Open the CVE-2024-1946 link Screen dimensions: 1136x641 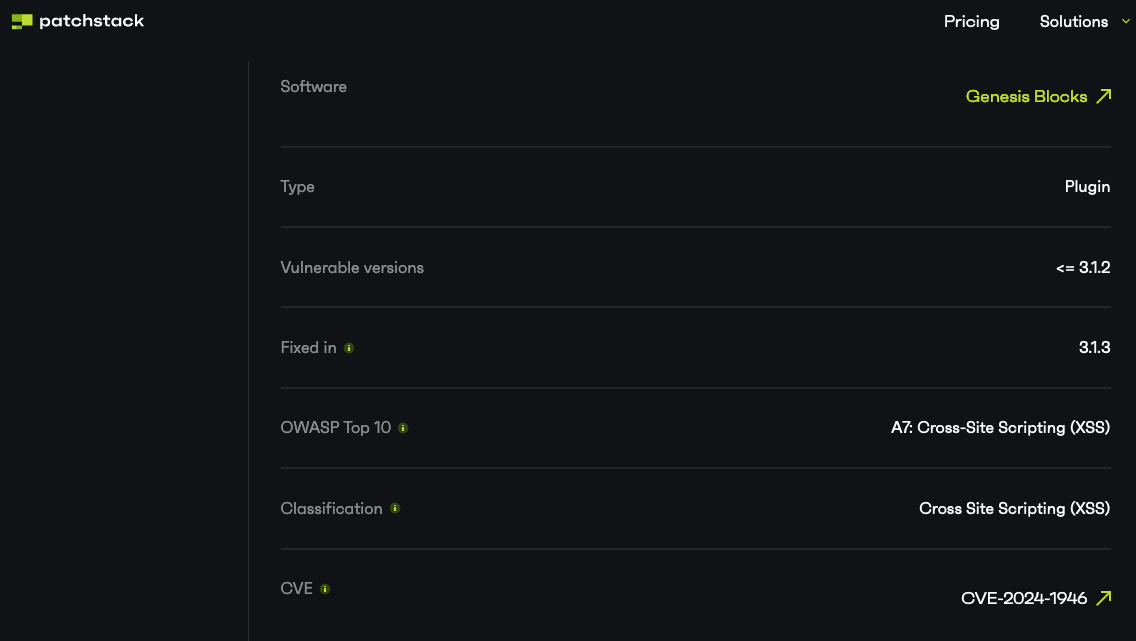pos(1024,598)
